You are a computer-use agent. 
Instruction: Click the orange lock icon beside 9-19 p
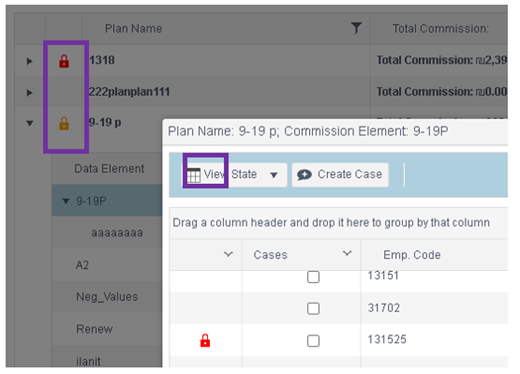64,123
